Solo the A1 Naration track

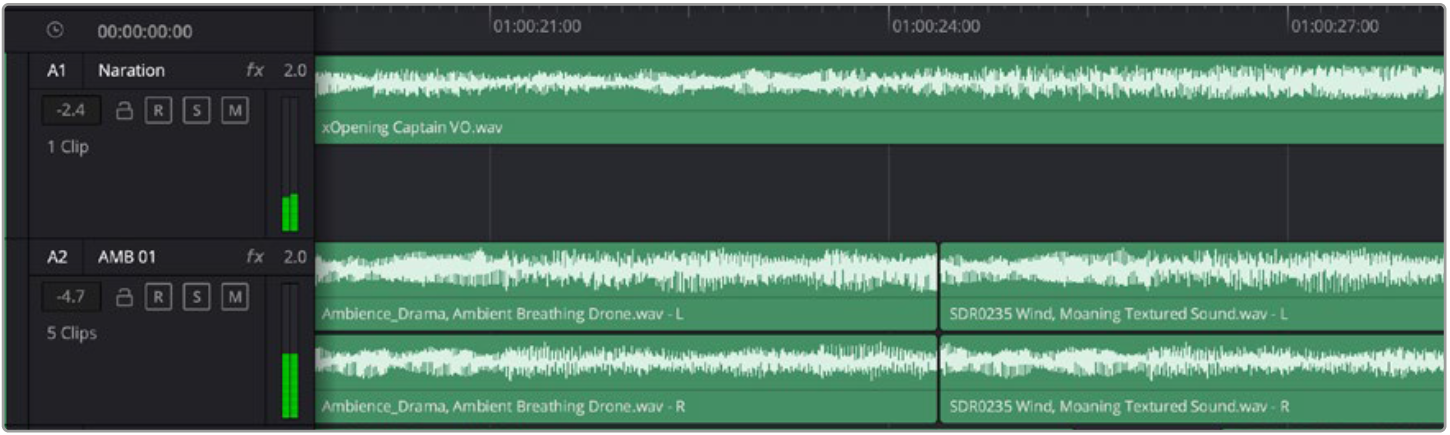[x=196, y=111]
